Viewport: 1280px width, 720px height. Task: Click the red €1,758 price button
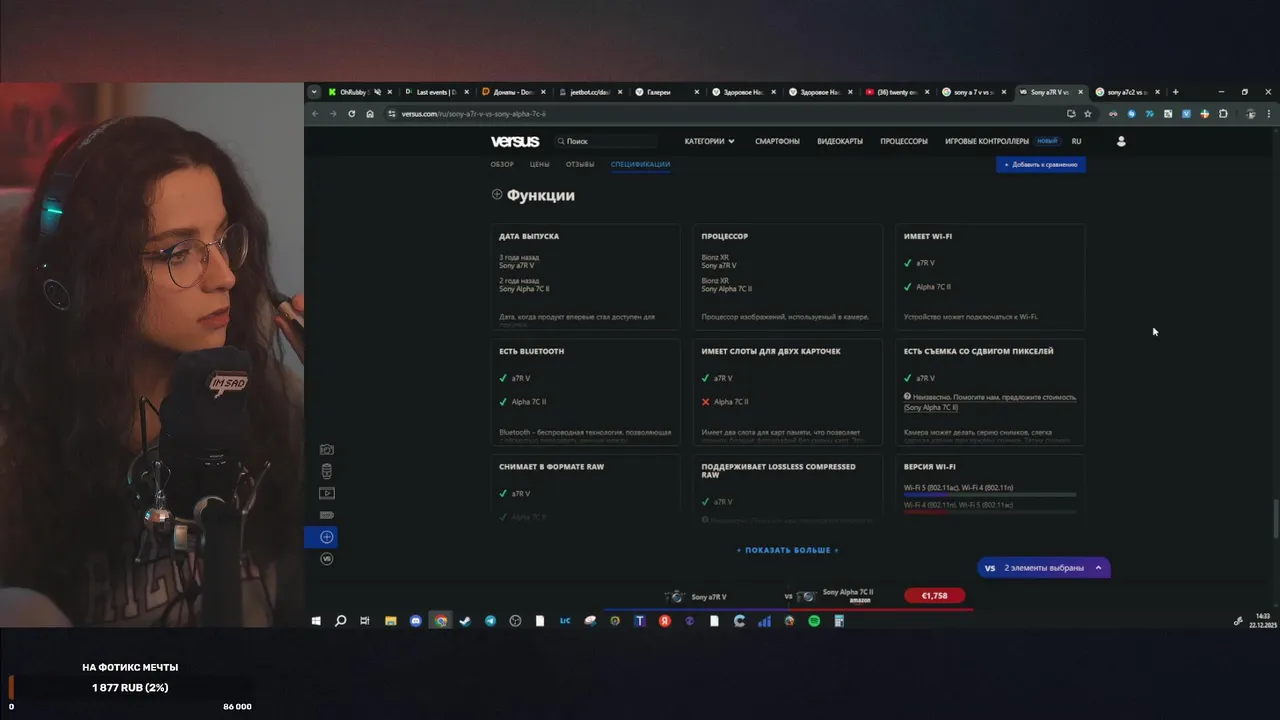(x=934, y=596)
